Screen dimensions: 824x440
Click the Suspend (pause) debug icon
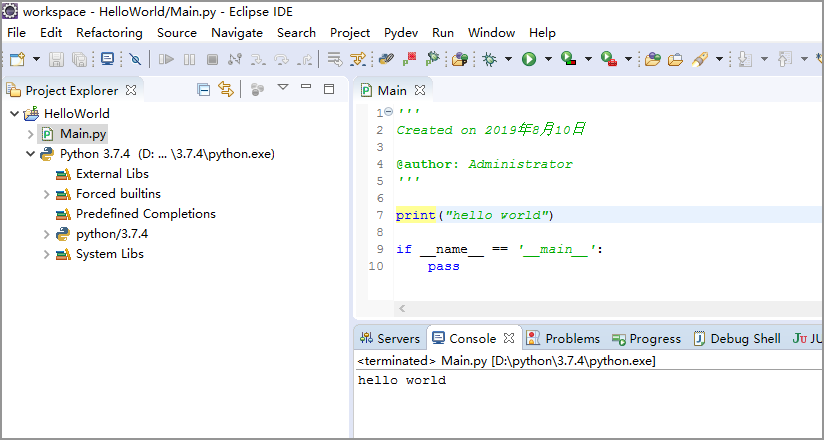190,59
